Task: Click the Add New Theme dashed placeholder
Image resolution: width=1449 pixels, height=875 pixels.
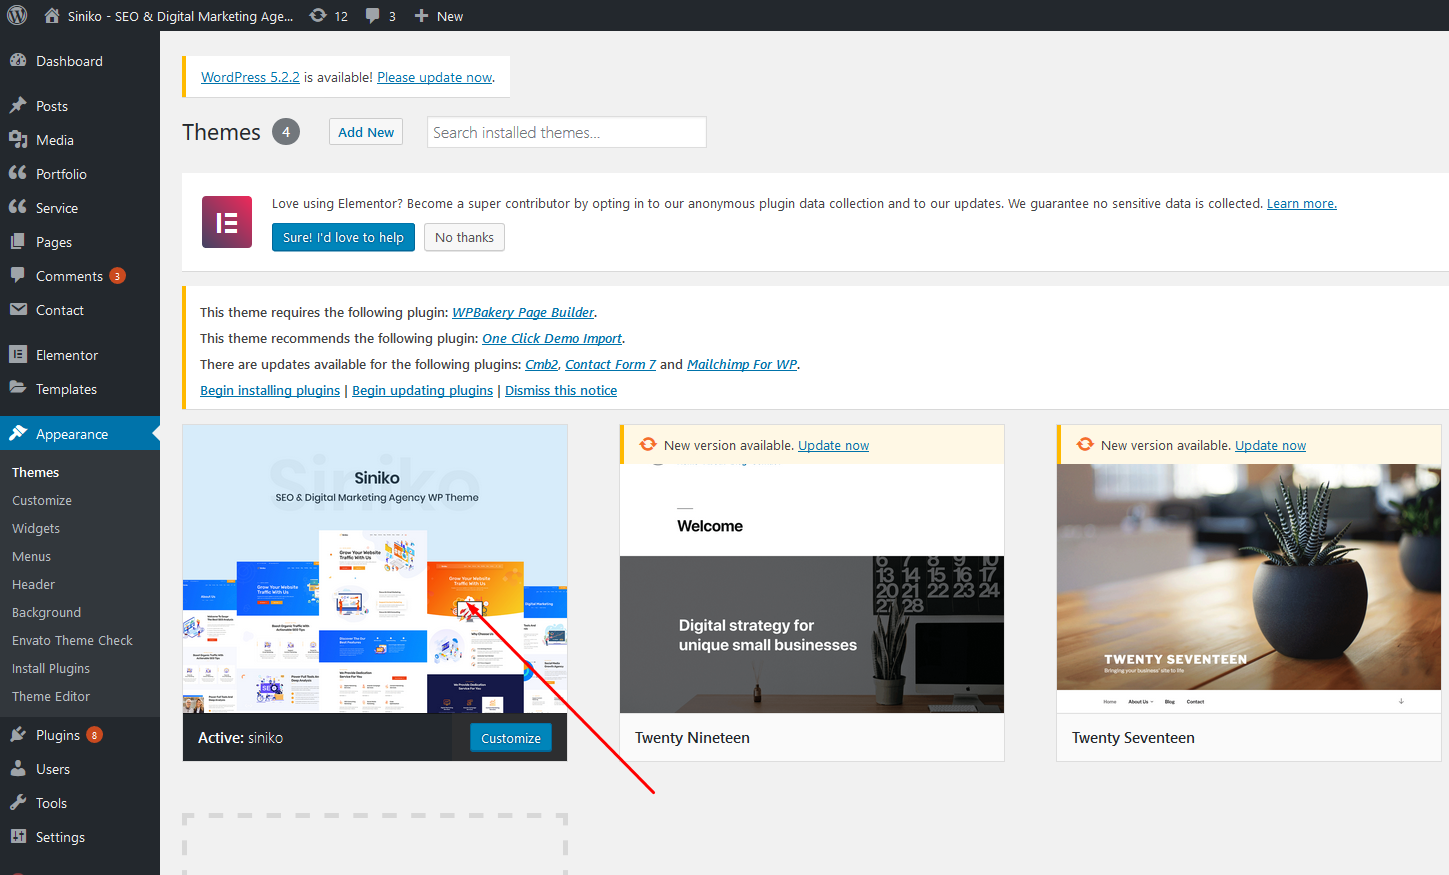Action: tap(375, 843)
